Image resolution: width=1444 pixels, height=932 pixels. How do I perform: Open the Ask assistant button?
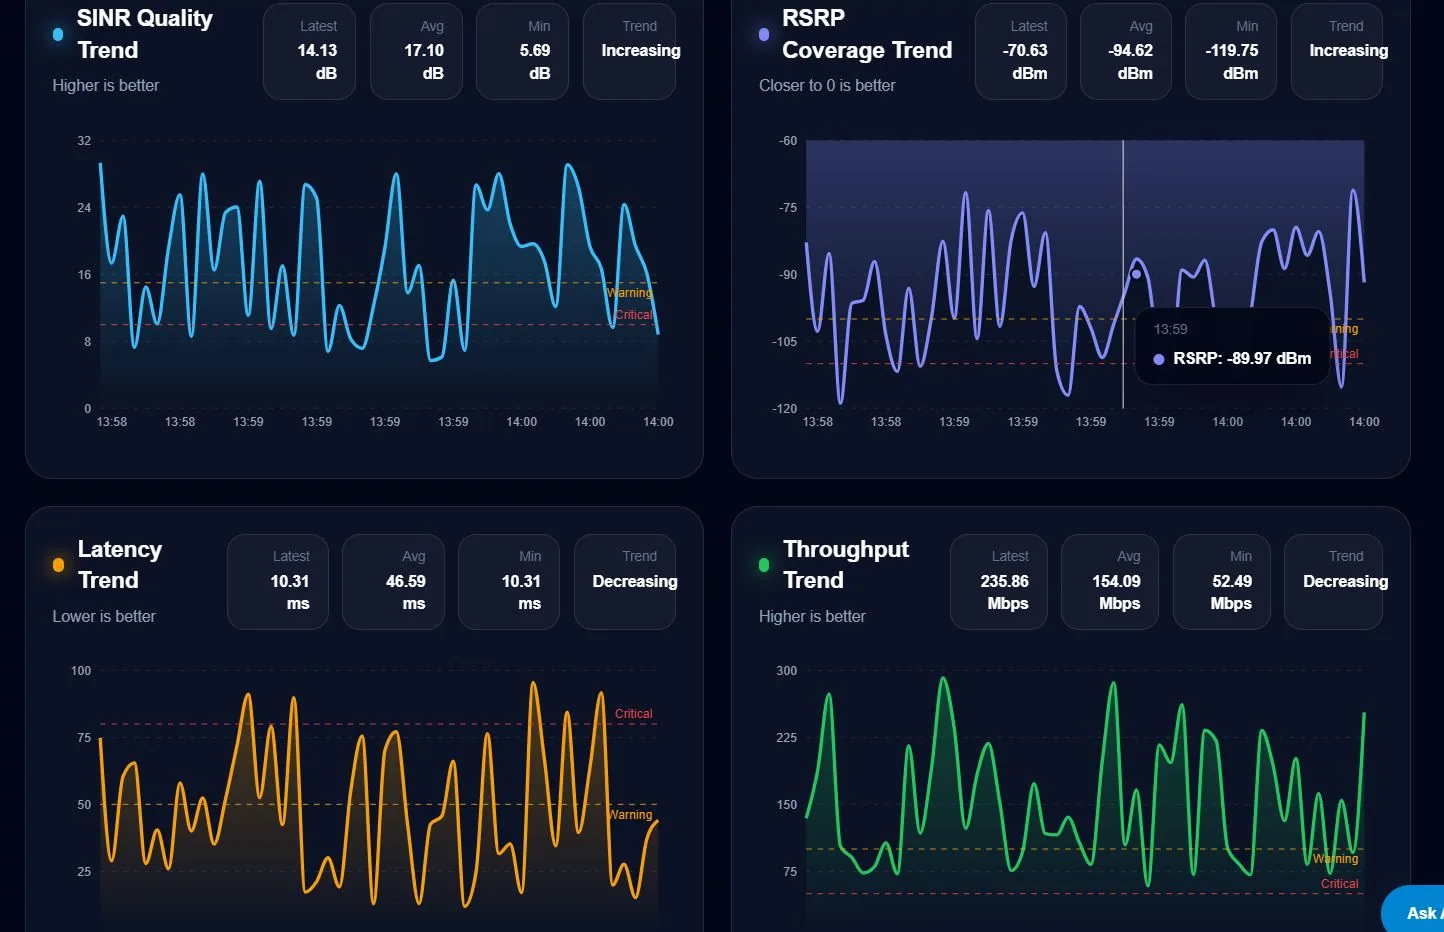click(1413, 909)
